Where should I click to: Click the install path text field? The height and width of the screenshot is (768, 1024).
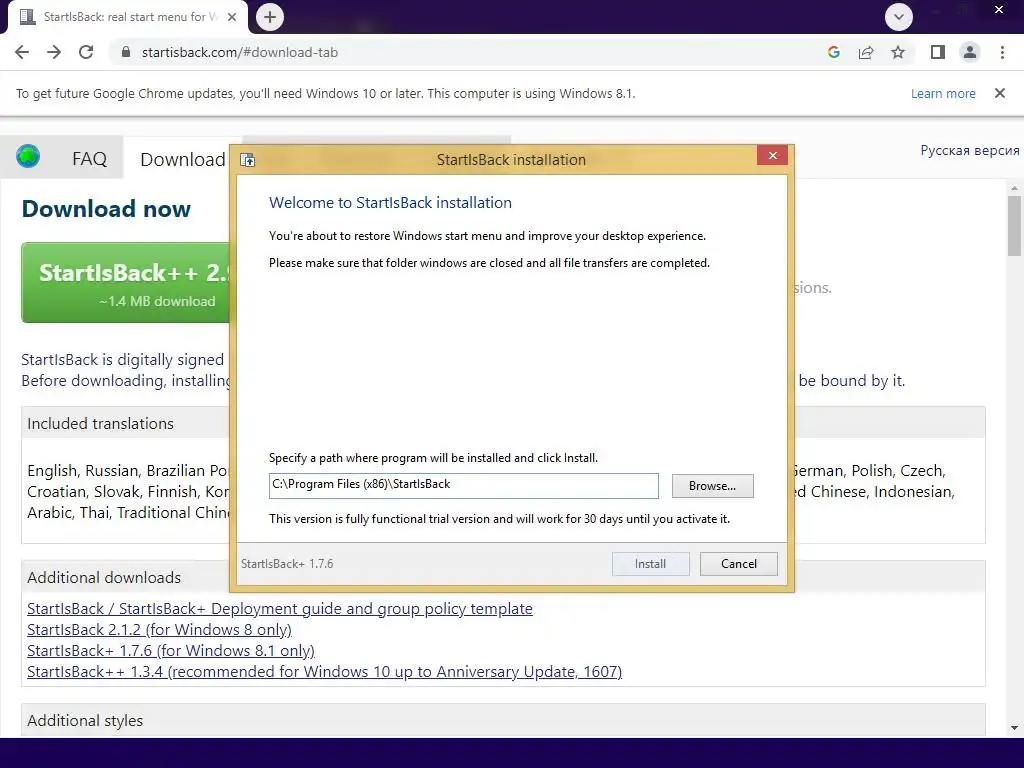(x=464, y=485)
